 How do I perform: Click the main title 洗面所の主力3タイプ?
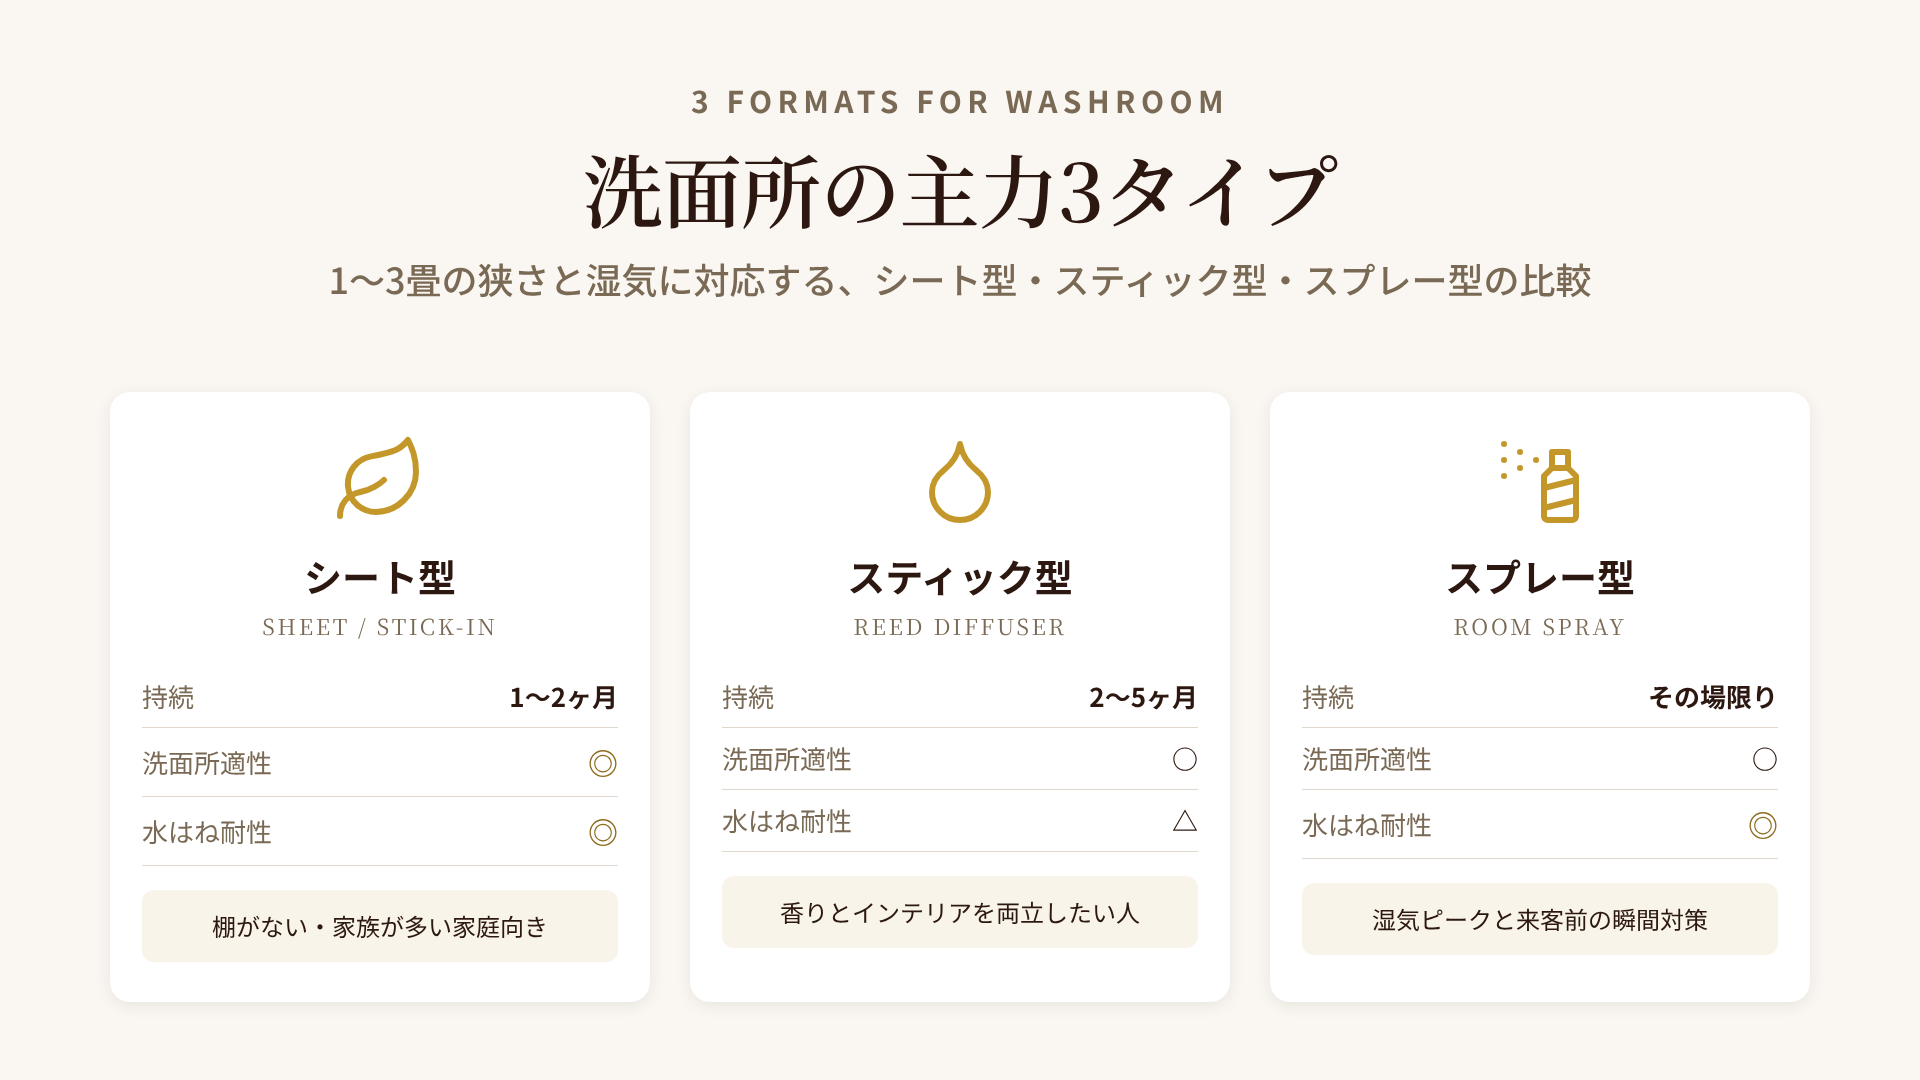960,192
